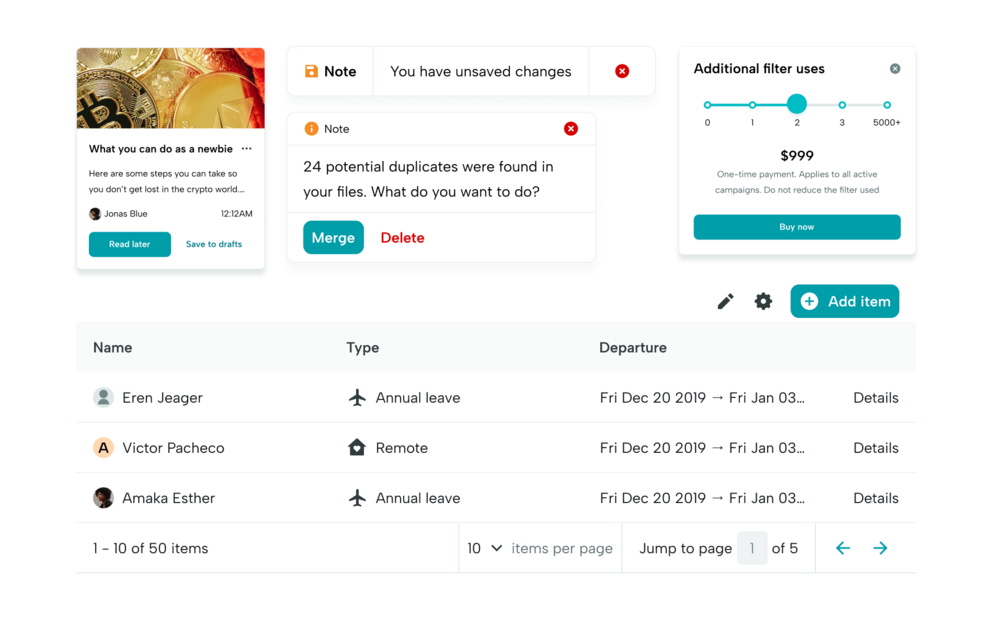Close the duplicates note with red X
Image resolution: width=1005 pixels, height=639 pixels.
tap(571, 129)
